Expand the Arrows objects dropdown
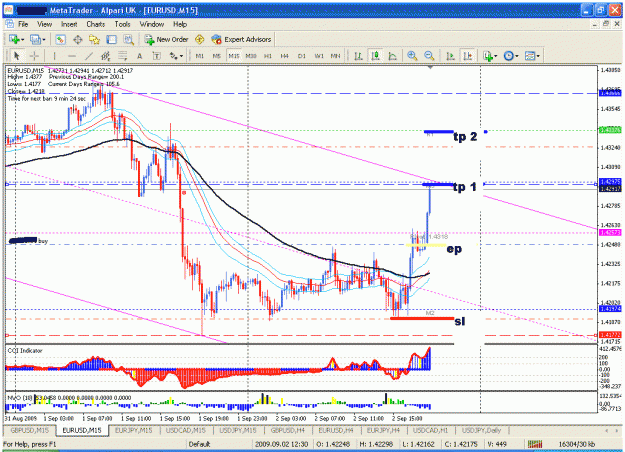The width and height of the screenshot is (625, 452). pos(181,56)
